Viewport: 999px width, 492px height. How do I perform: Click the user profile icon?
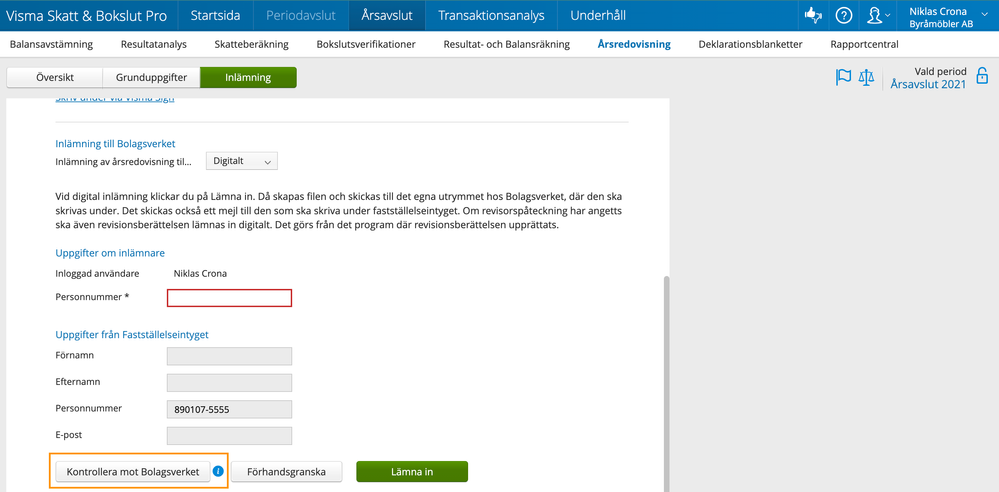click(x=875, y=15)
